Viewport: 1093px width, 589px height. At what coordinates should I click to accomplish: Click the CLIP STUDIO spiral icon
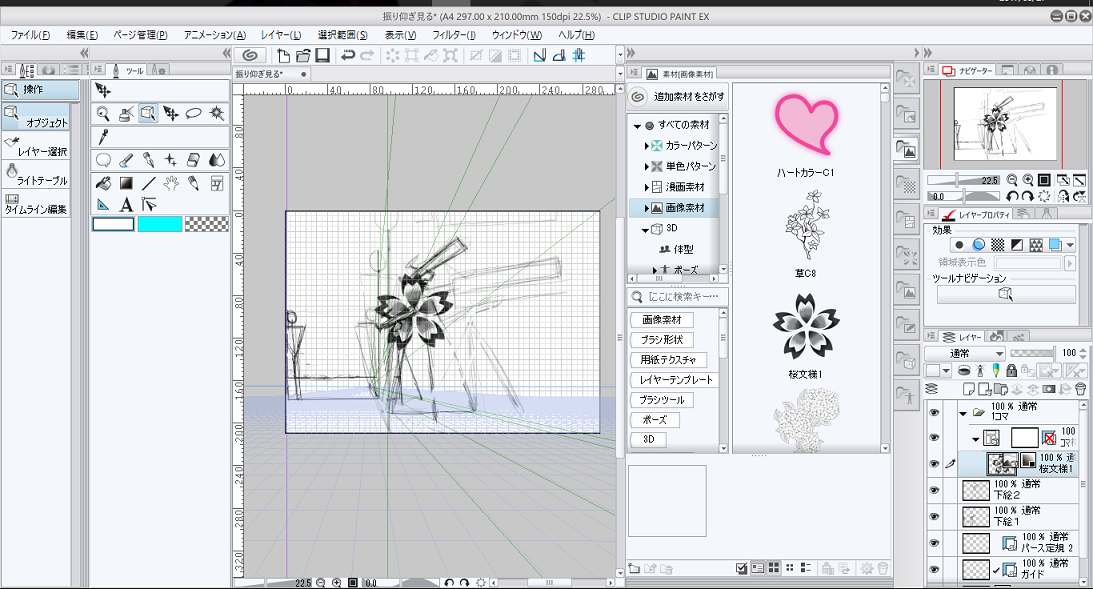250,56
